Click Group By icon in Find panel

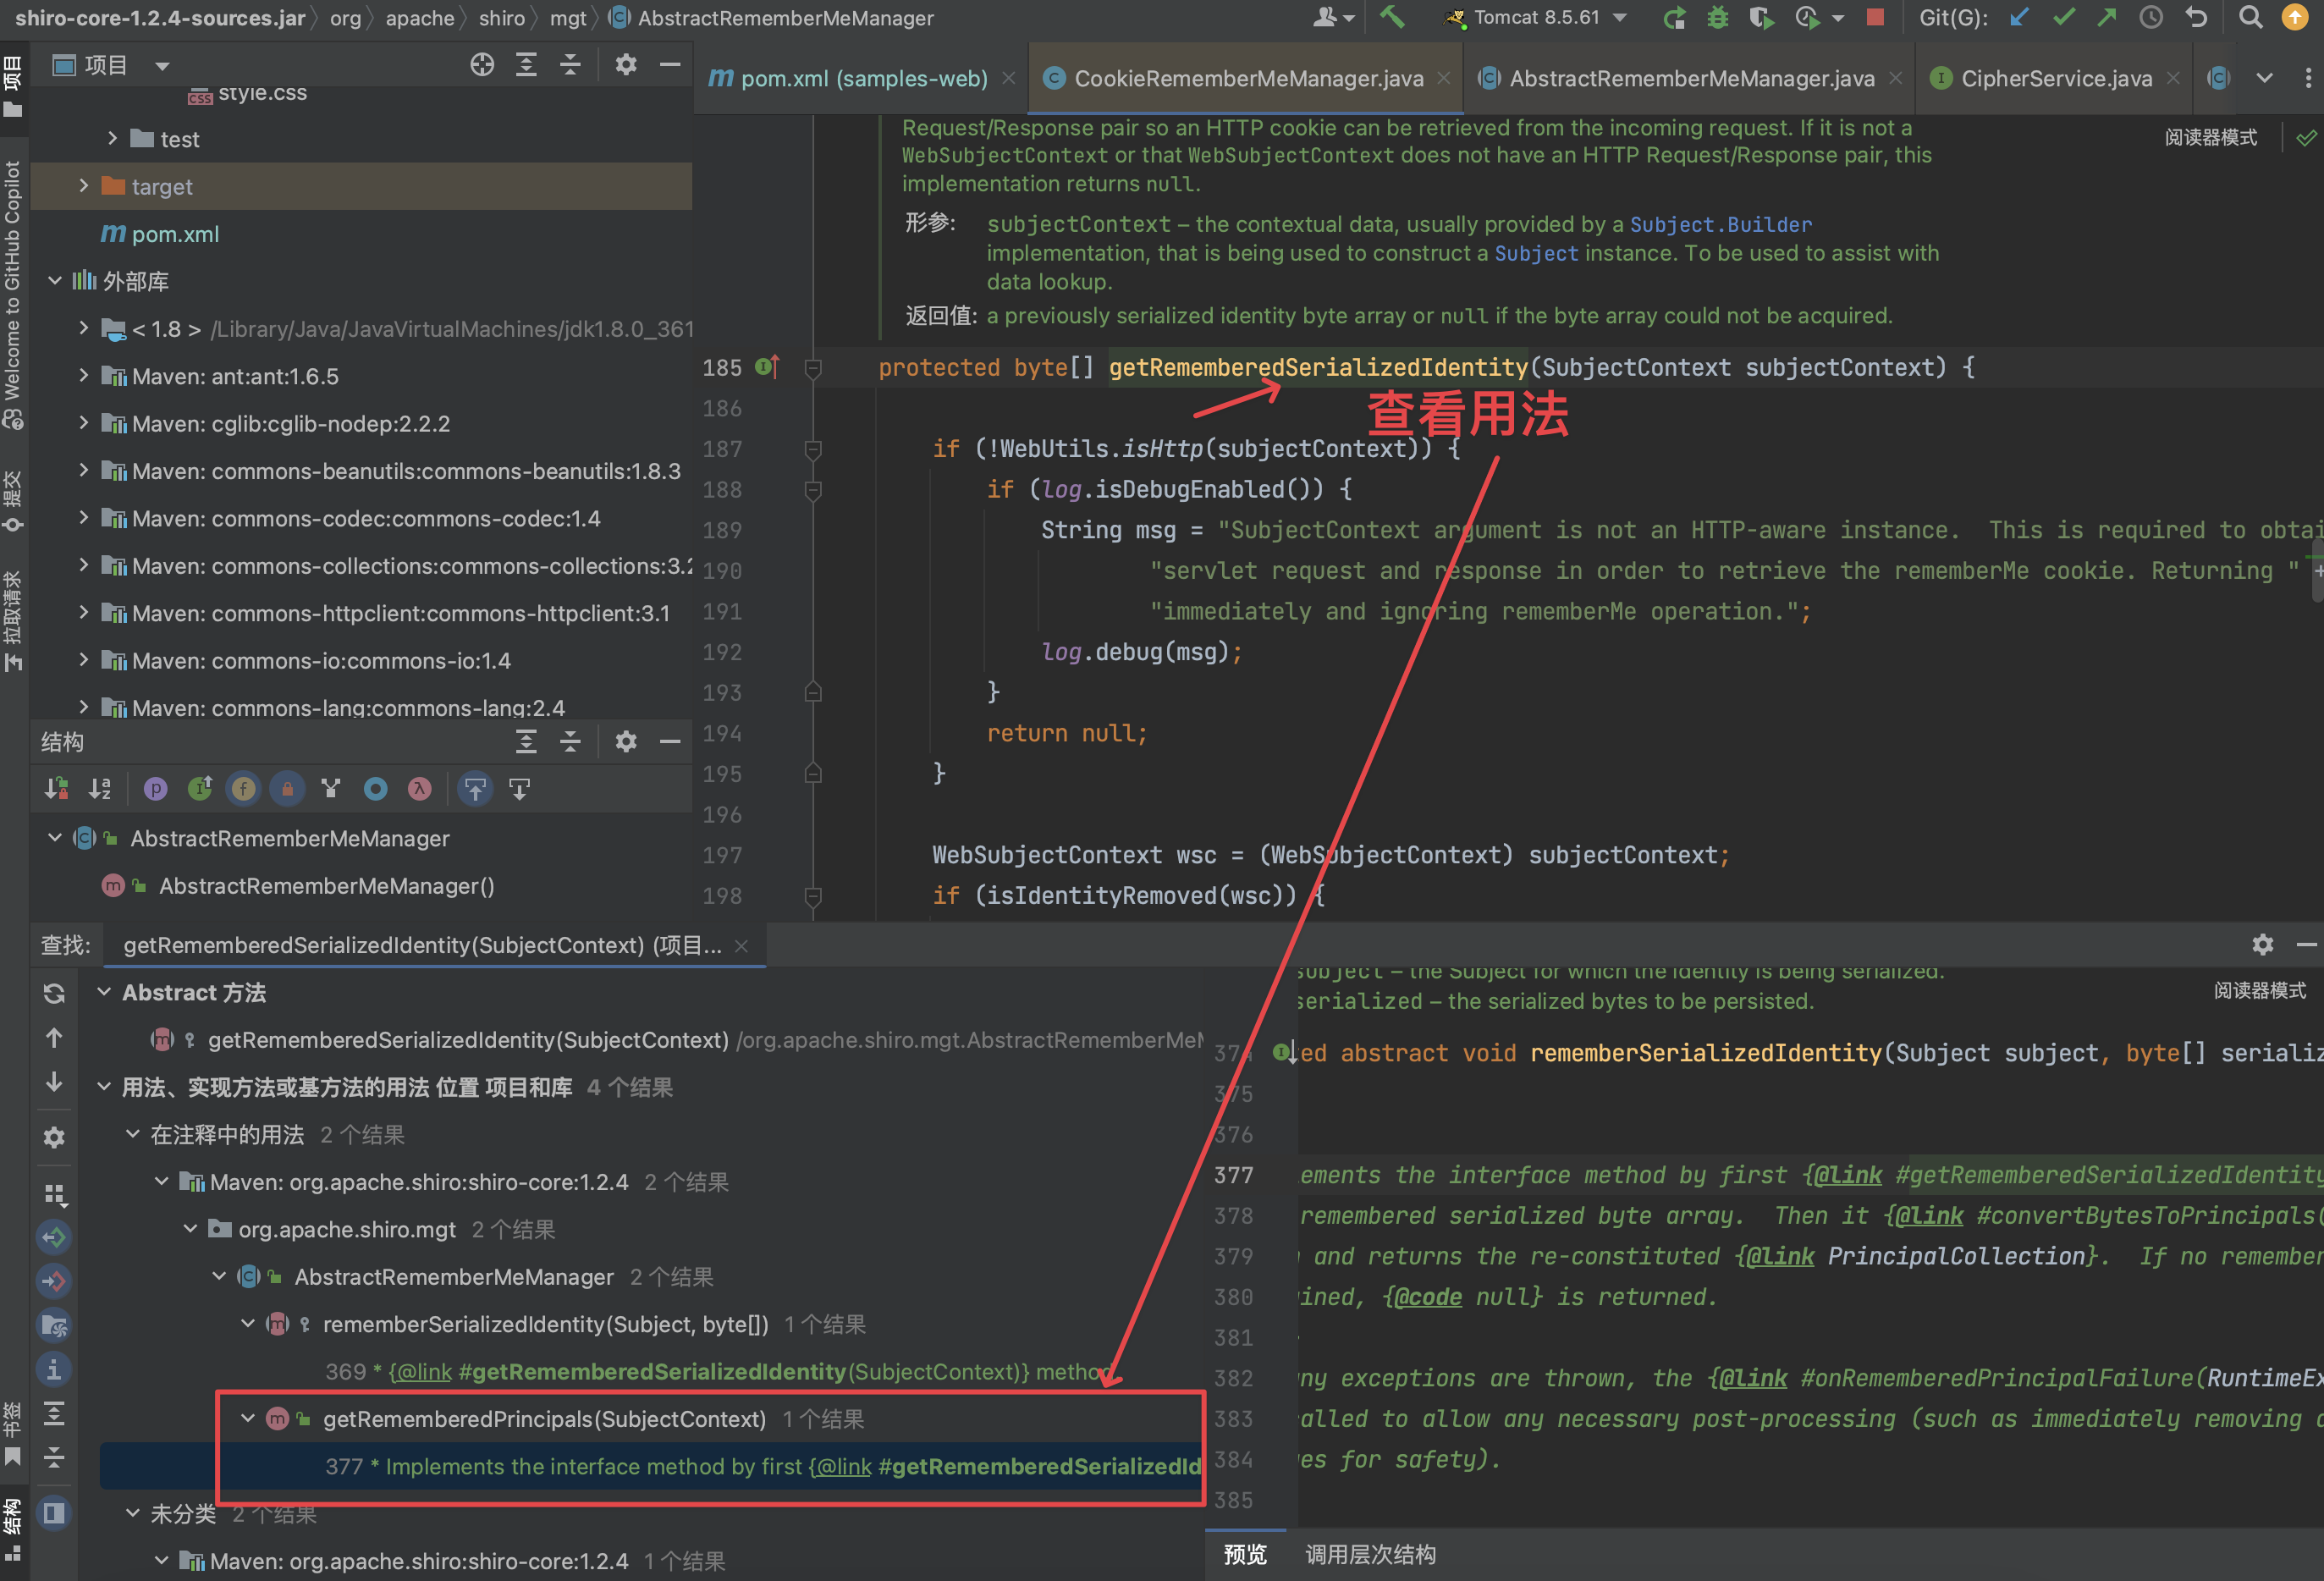pos(54,1194)
